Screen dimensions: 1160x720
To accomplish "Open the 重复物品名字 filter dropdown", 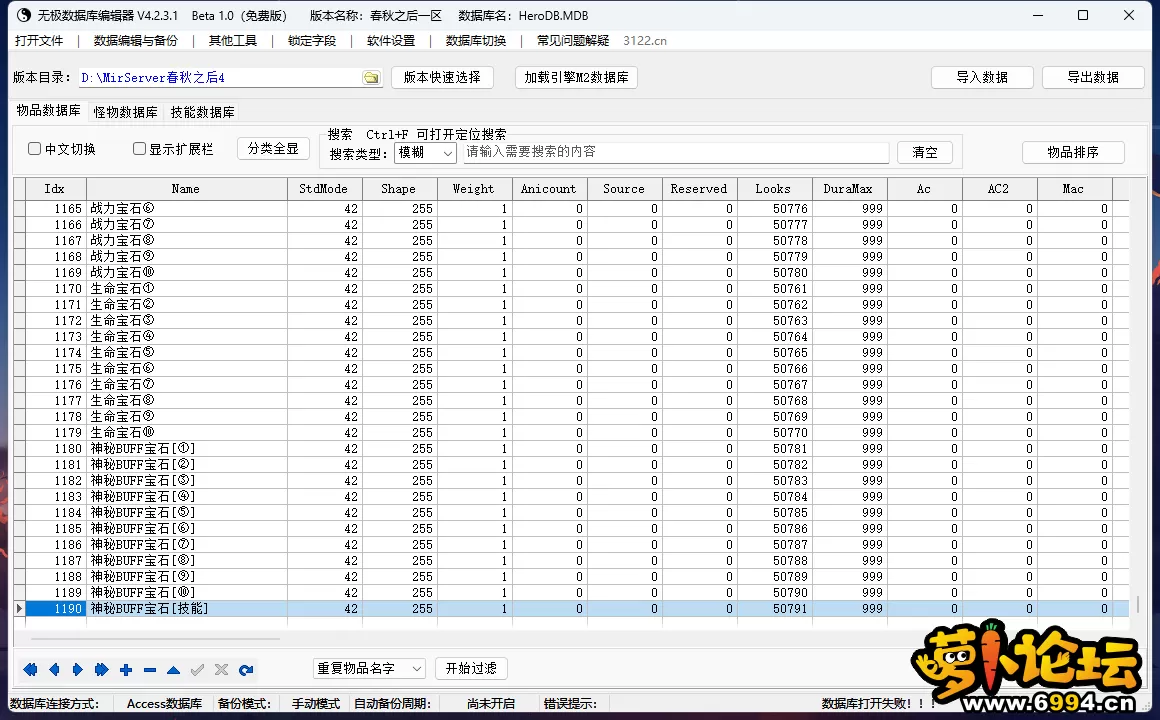I will click(369, 668).
